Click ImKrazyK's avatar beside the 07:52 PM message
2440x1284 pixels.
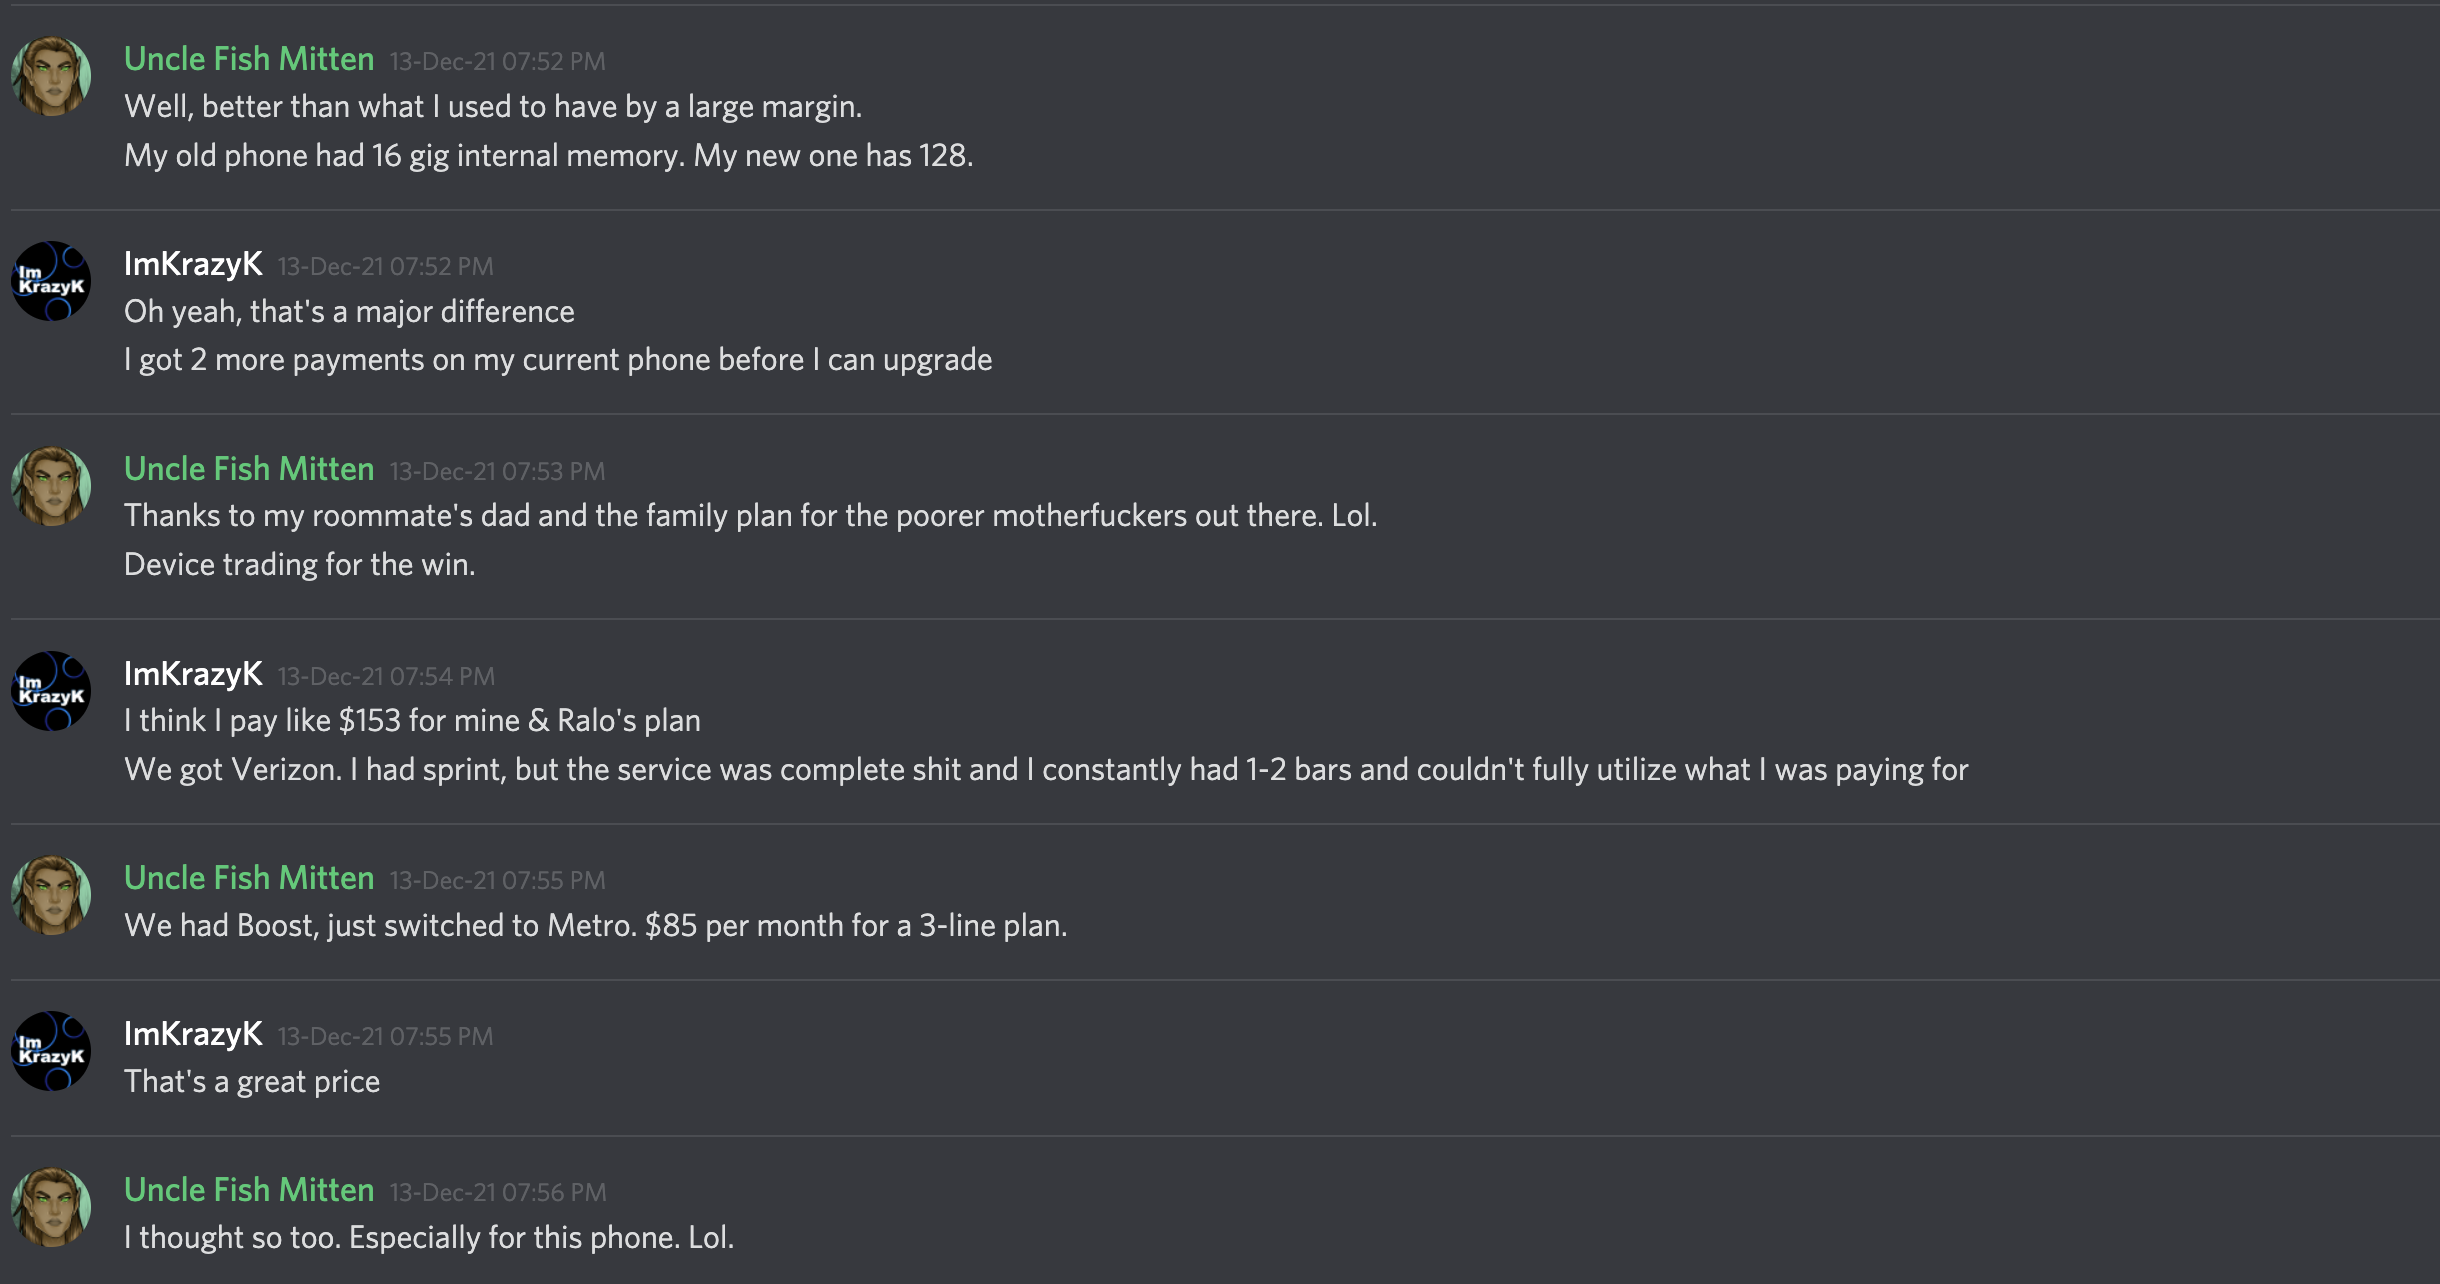pos(51,281)
